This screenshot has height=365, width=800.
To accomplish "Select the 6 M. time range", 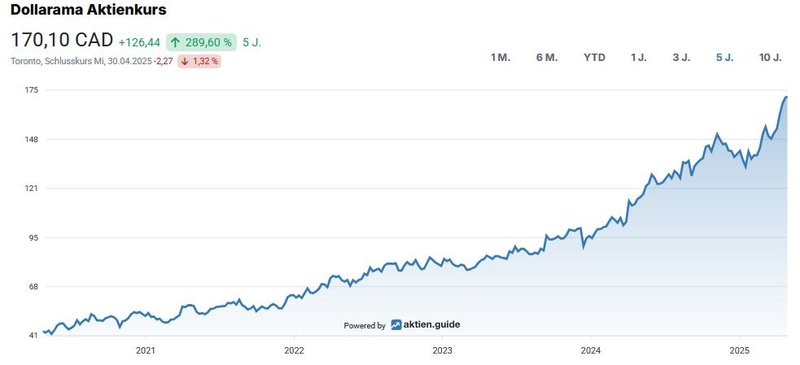I will 546,57.
